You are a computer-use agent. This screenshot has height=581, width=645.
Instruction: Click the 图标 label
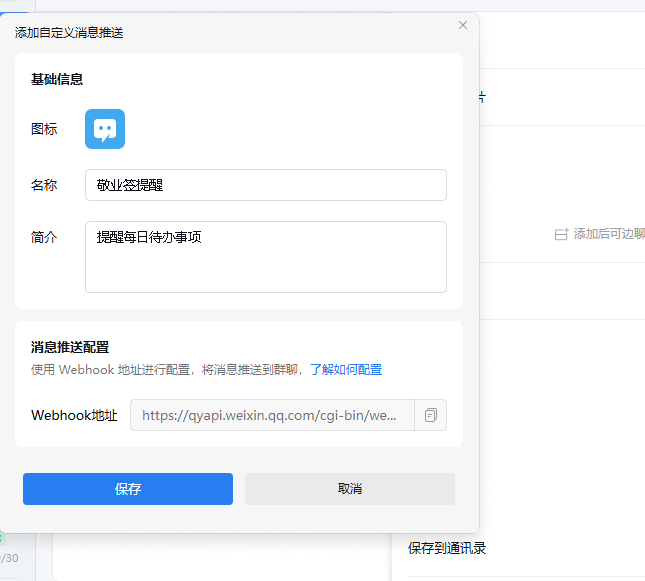point(44,129)
